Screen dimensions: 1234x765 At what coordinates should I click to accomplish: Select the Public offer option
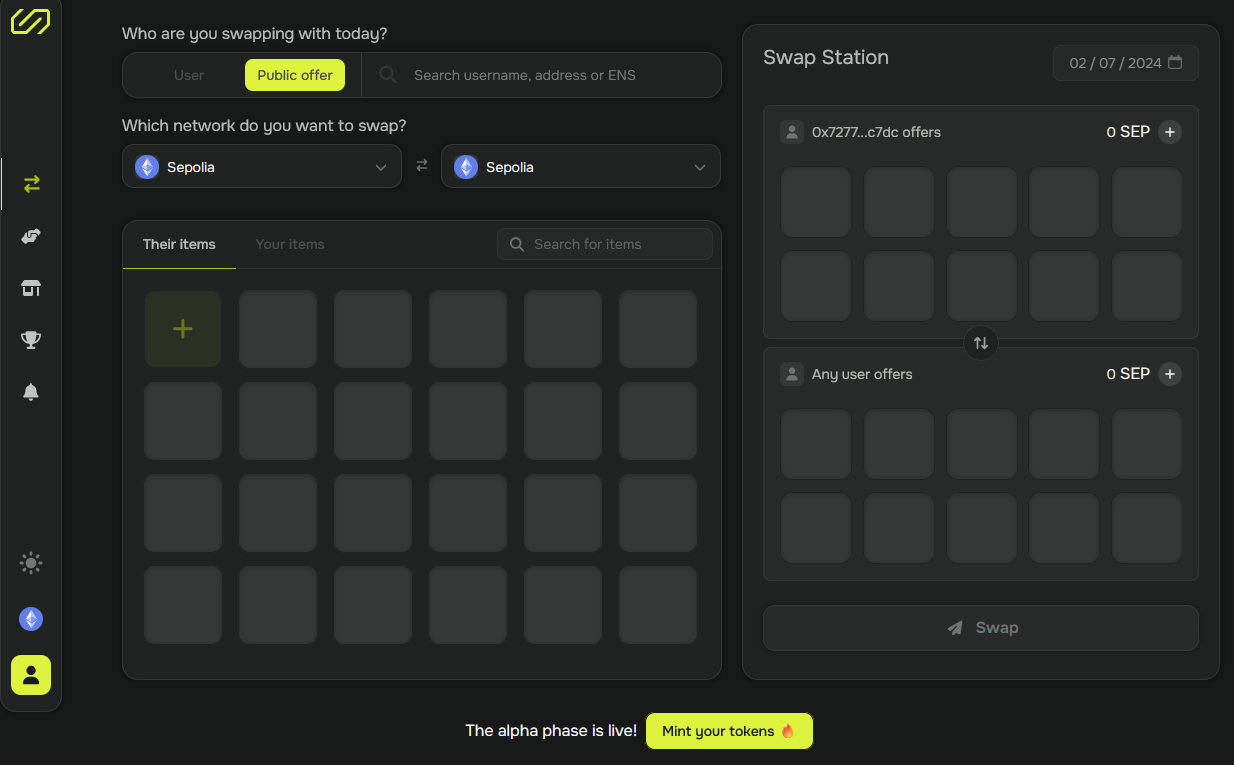pyautogui.click(x=295, y=75)
